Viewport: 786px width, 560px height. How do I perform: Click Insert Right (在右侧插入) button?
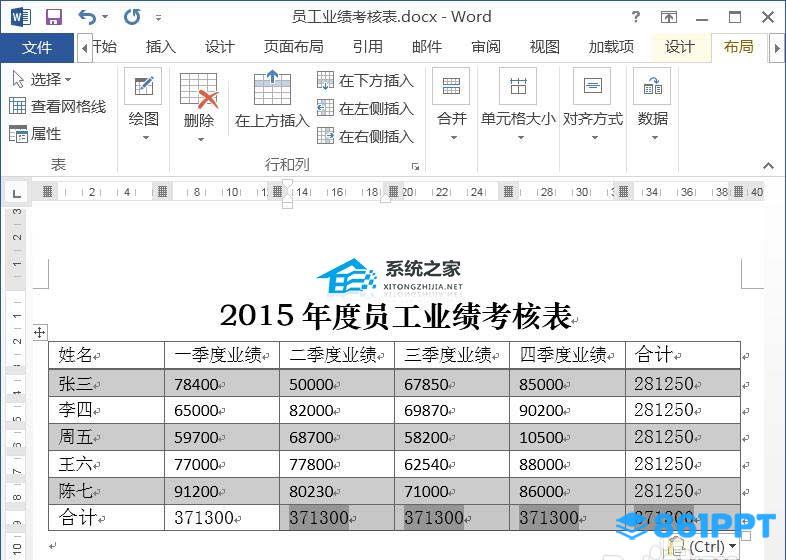pyautogui.click(x=365, y=136)
